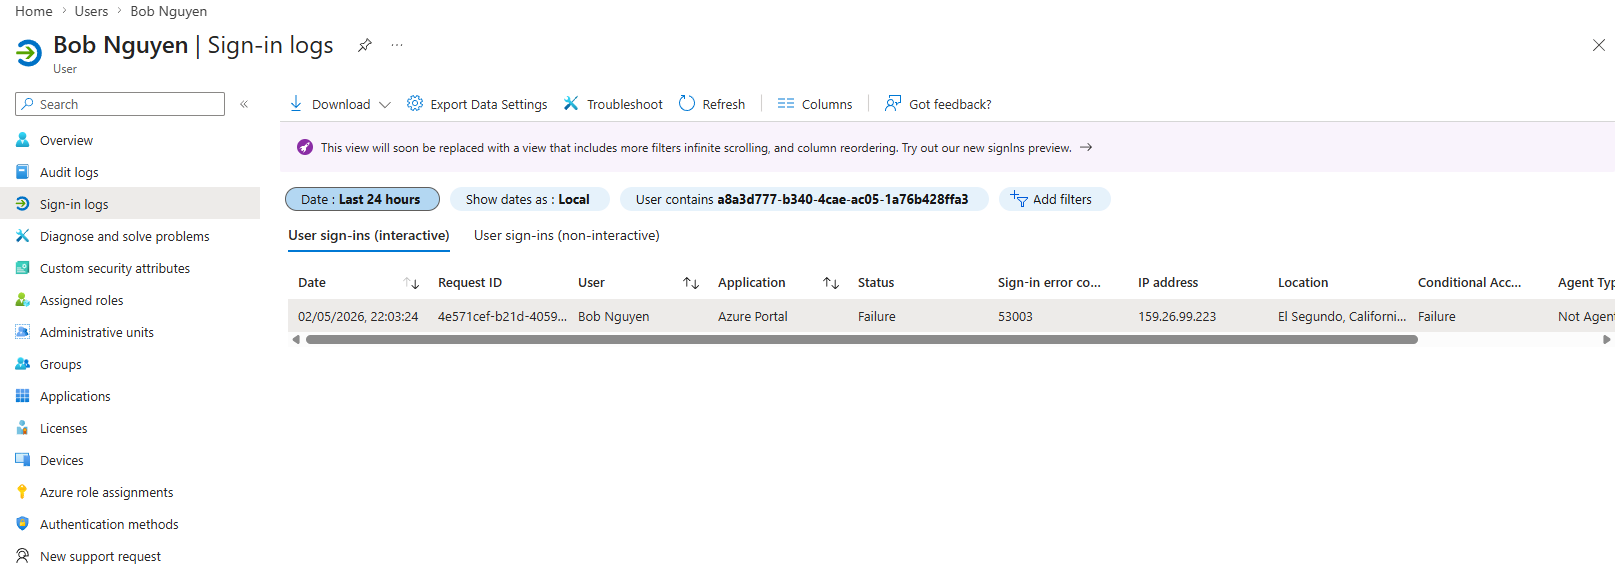Screen dimensions: 1624x573
Task: Switch to User sign-ins (interactive) tab
Action: pyautogui.click(x=369, y=236)
